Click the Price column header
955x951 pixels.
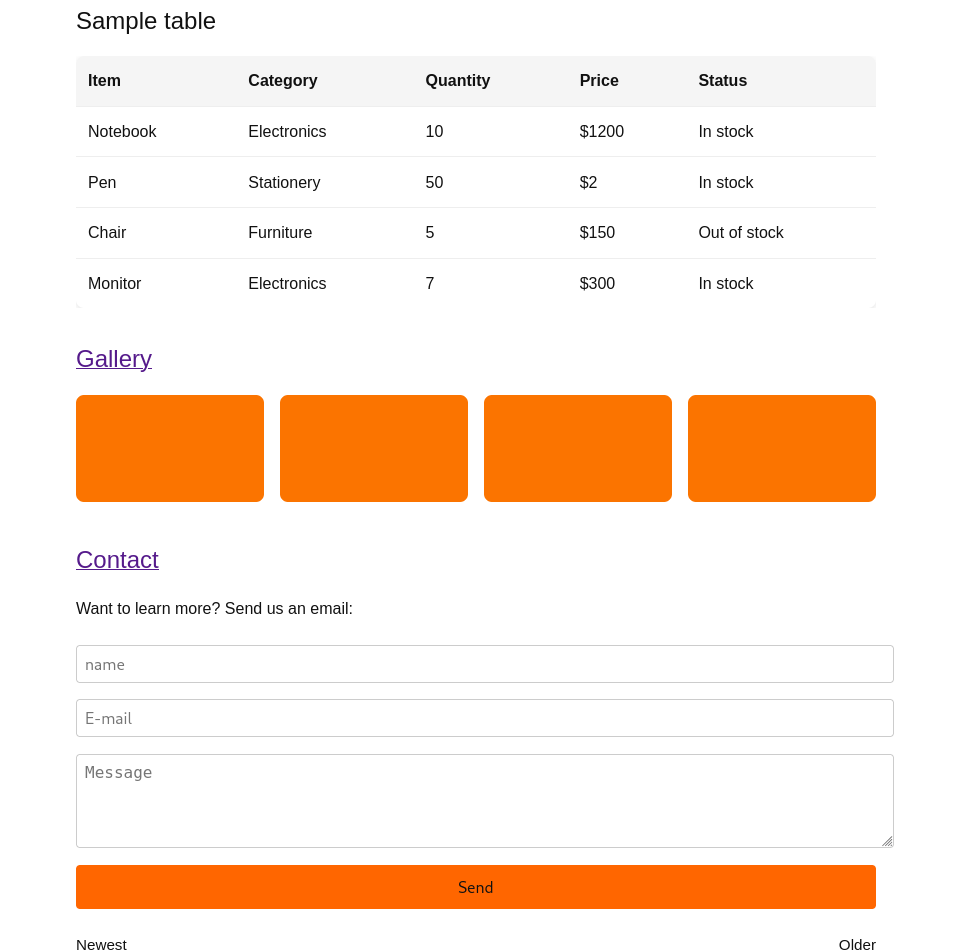(599, 80)
